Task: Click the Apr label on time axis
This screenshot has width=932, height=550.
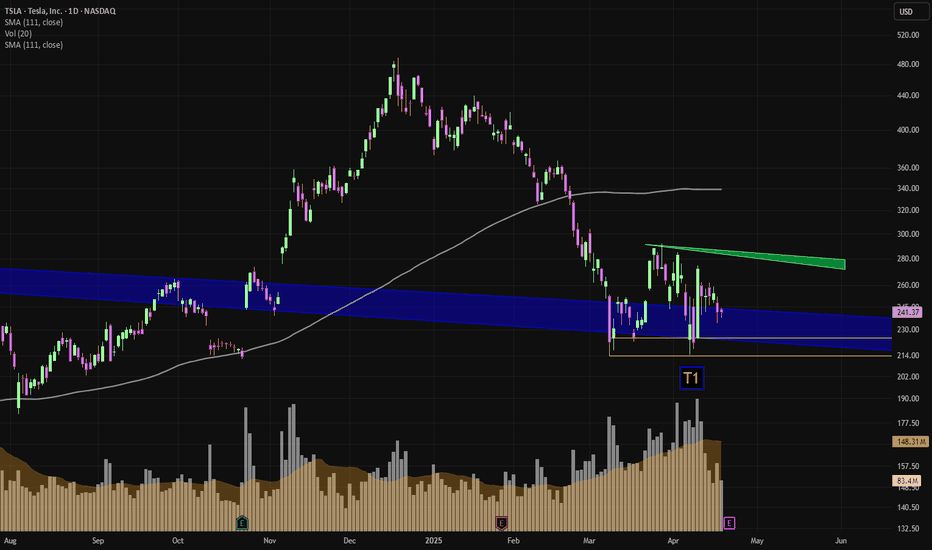Action: (x=673, y=540)
